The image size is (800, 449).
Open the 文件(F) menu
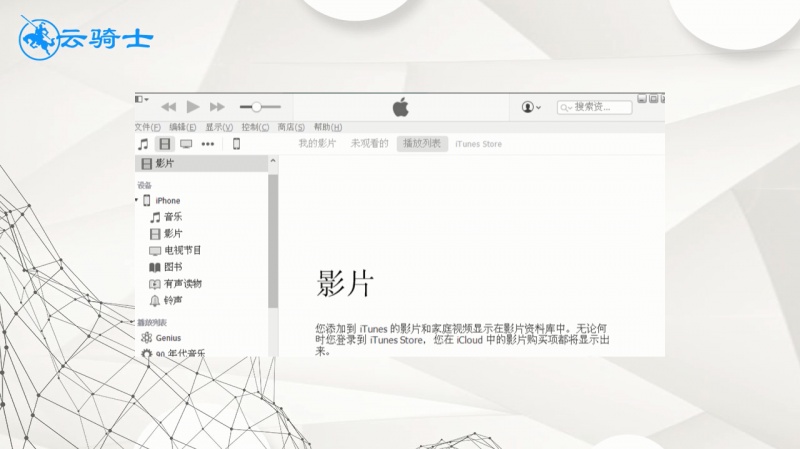148,127
